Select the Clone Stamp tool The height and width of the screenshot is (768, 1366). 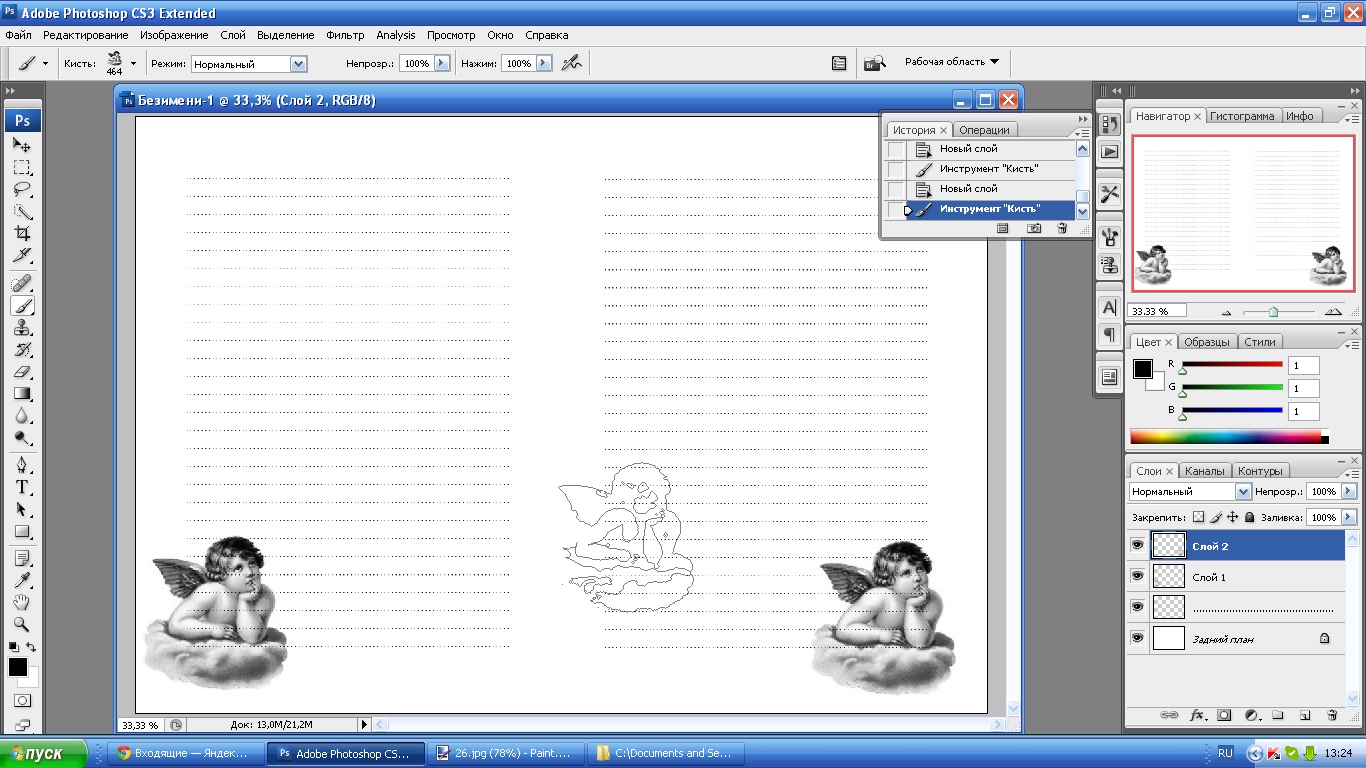tap(22, 327)
